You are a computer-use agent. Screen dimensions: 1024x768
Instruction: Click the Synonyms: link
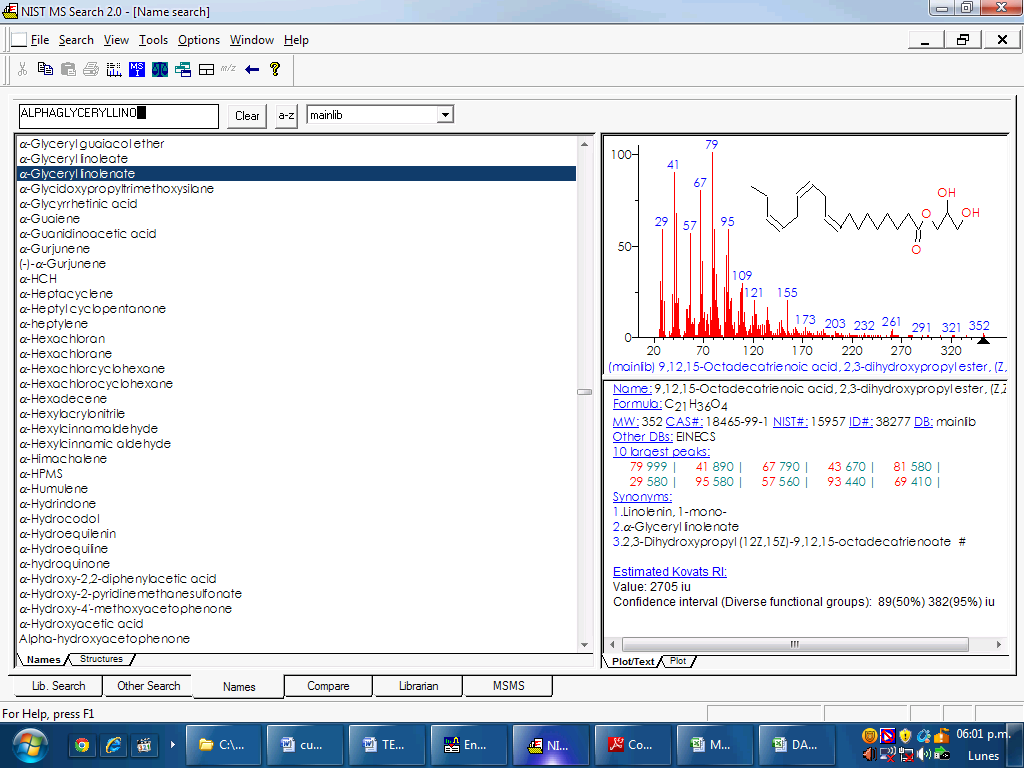(x=642, y=497)
